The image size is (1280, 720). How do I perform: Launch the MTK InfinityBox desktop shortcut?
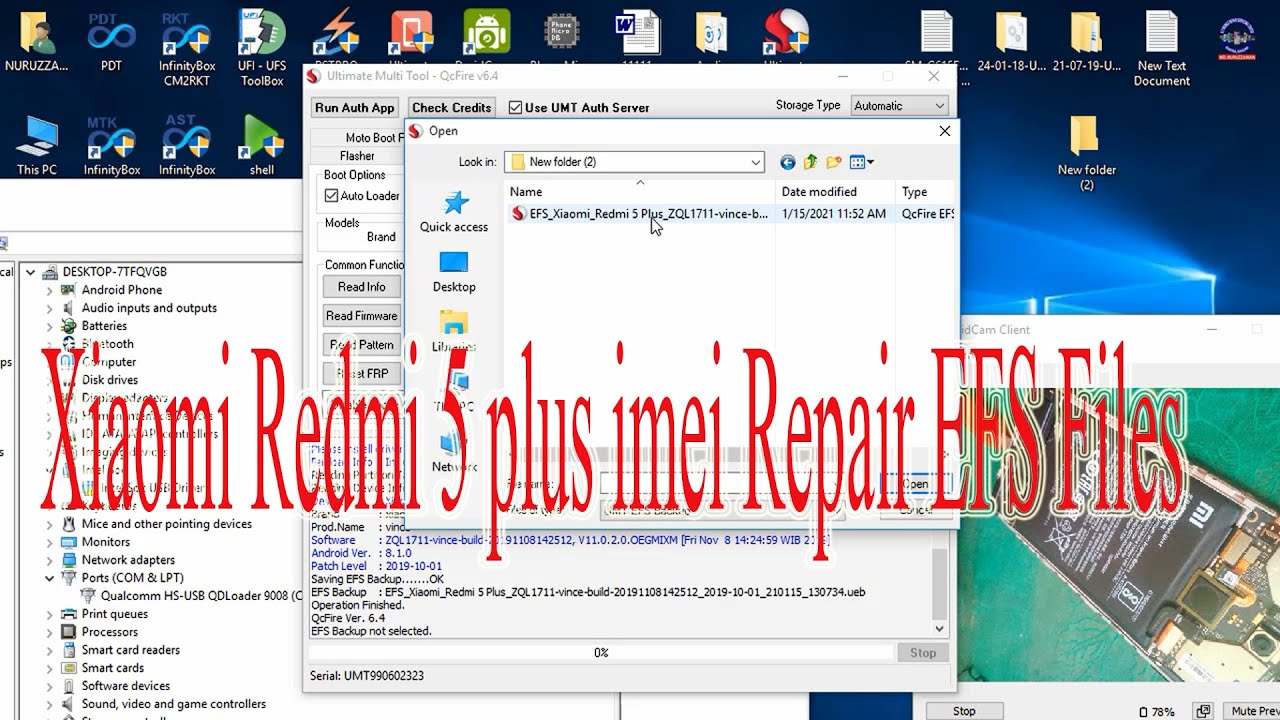tap(111, 145)
